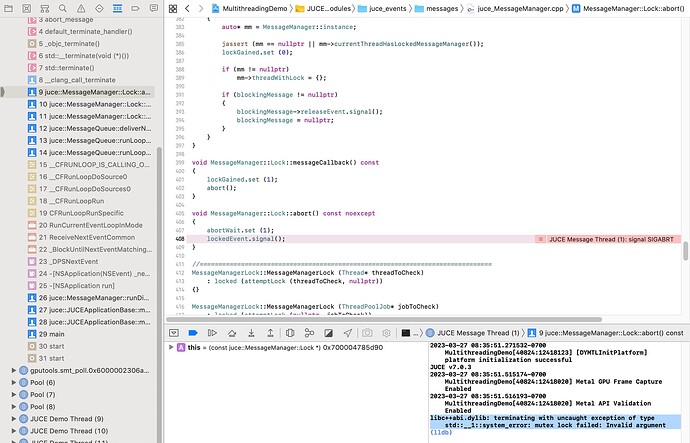Go forward in editor history
The width and height of the screenshot is (690, 443).
click(x=201, y=8)
